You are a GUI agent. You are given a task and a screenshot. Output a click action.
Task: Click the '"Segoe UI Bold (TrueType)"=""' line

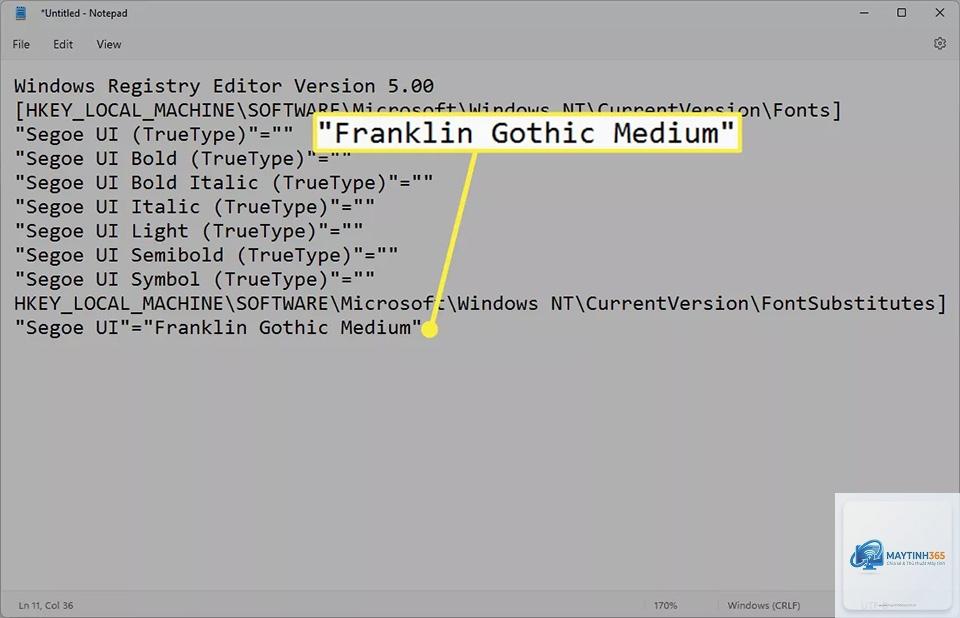[183, 159]
